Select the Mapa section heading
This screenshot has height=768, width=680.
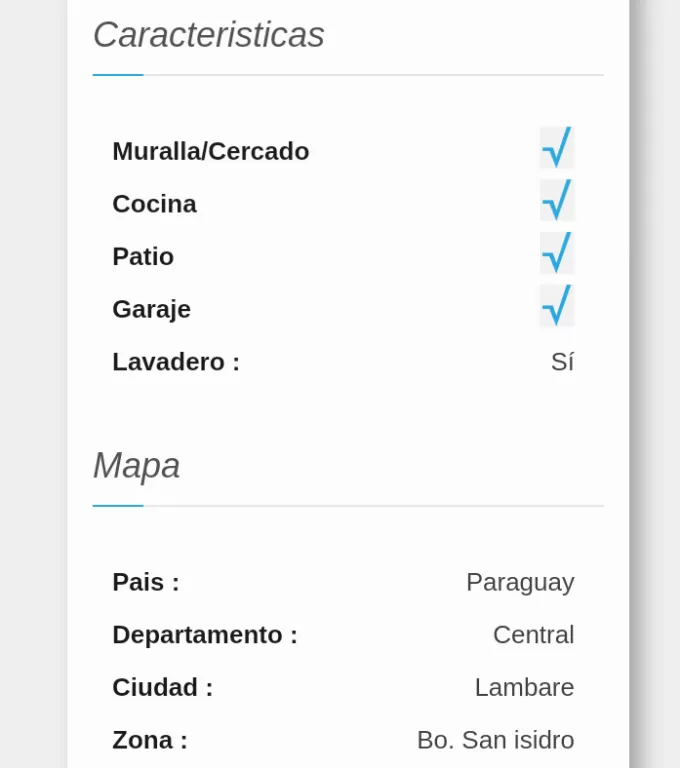pyautogui.click(x=137, y=465)
